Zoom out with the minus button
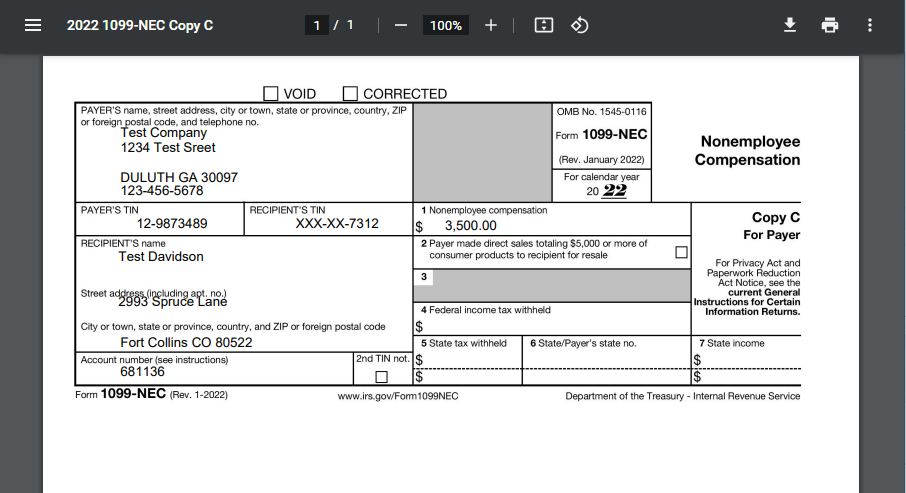The image size is (906, 493). 401,25
